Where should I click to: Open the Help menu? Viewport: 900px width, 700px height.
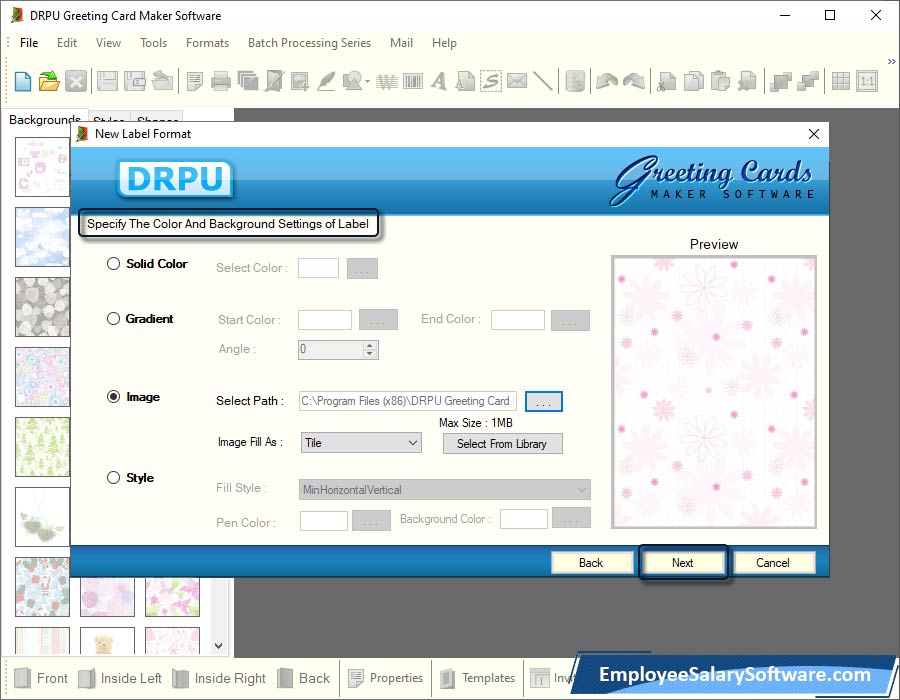click(x=444, y=42)
